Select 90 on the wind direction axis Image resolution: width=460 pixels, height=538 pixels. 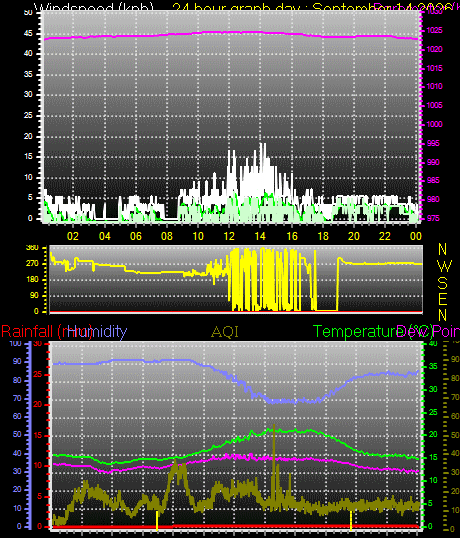pyautogui.click(x=34, y=295)
